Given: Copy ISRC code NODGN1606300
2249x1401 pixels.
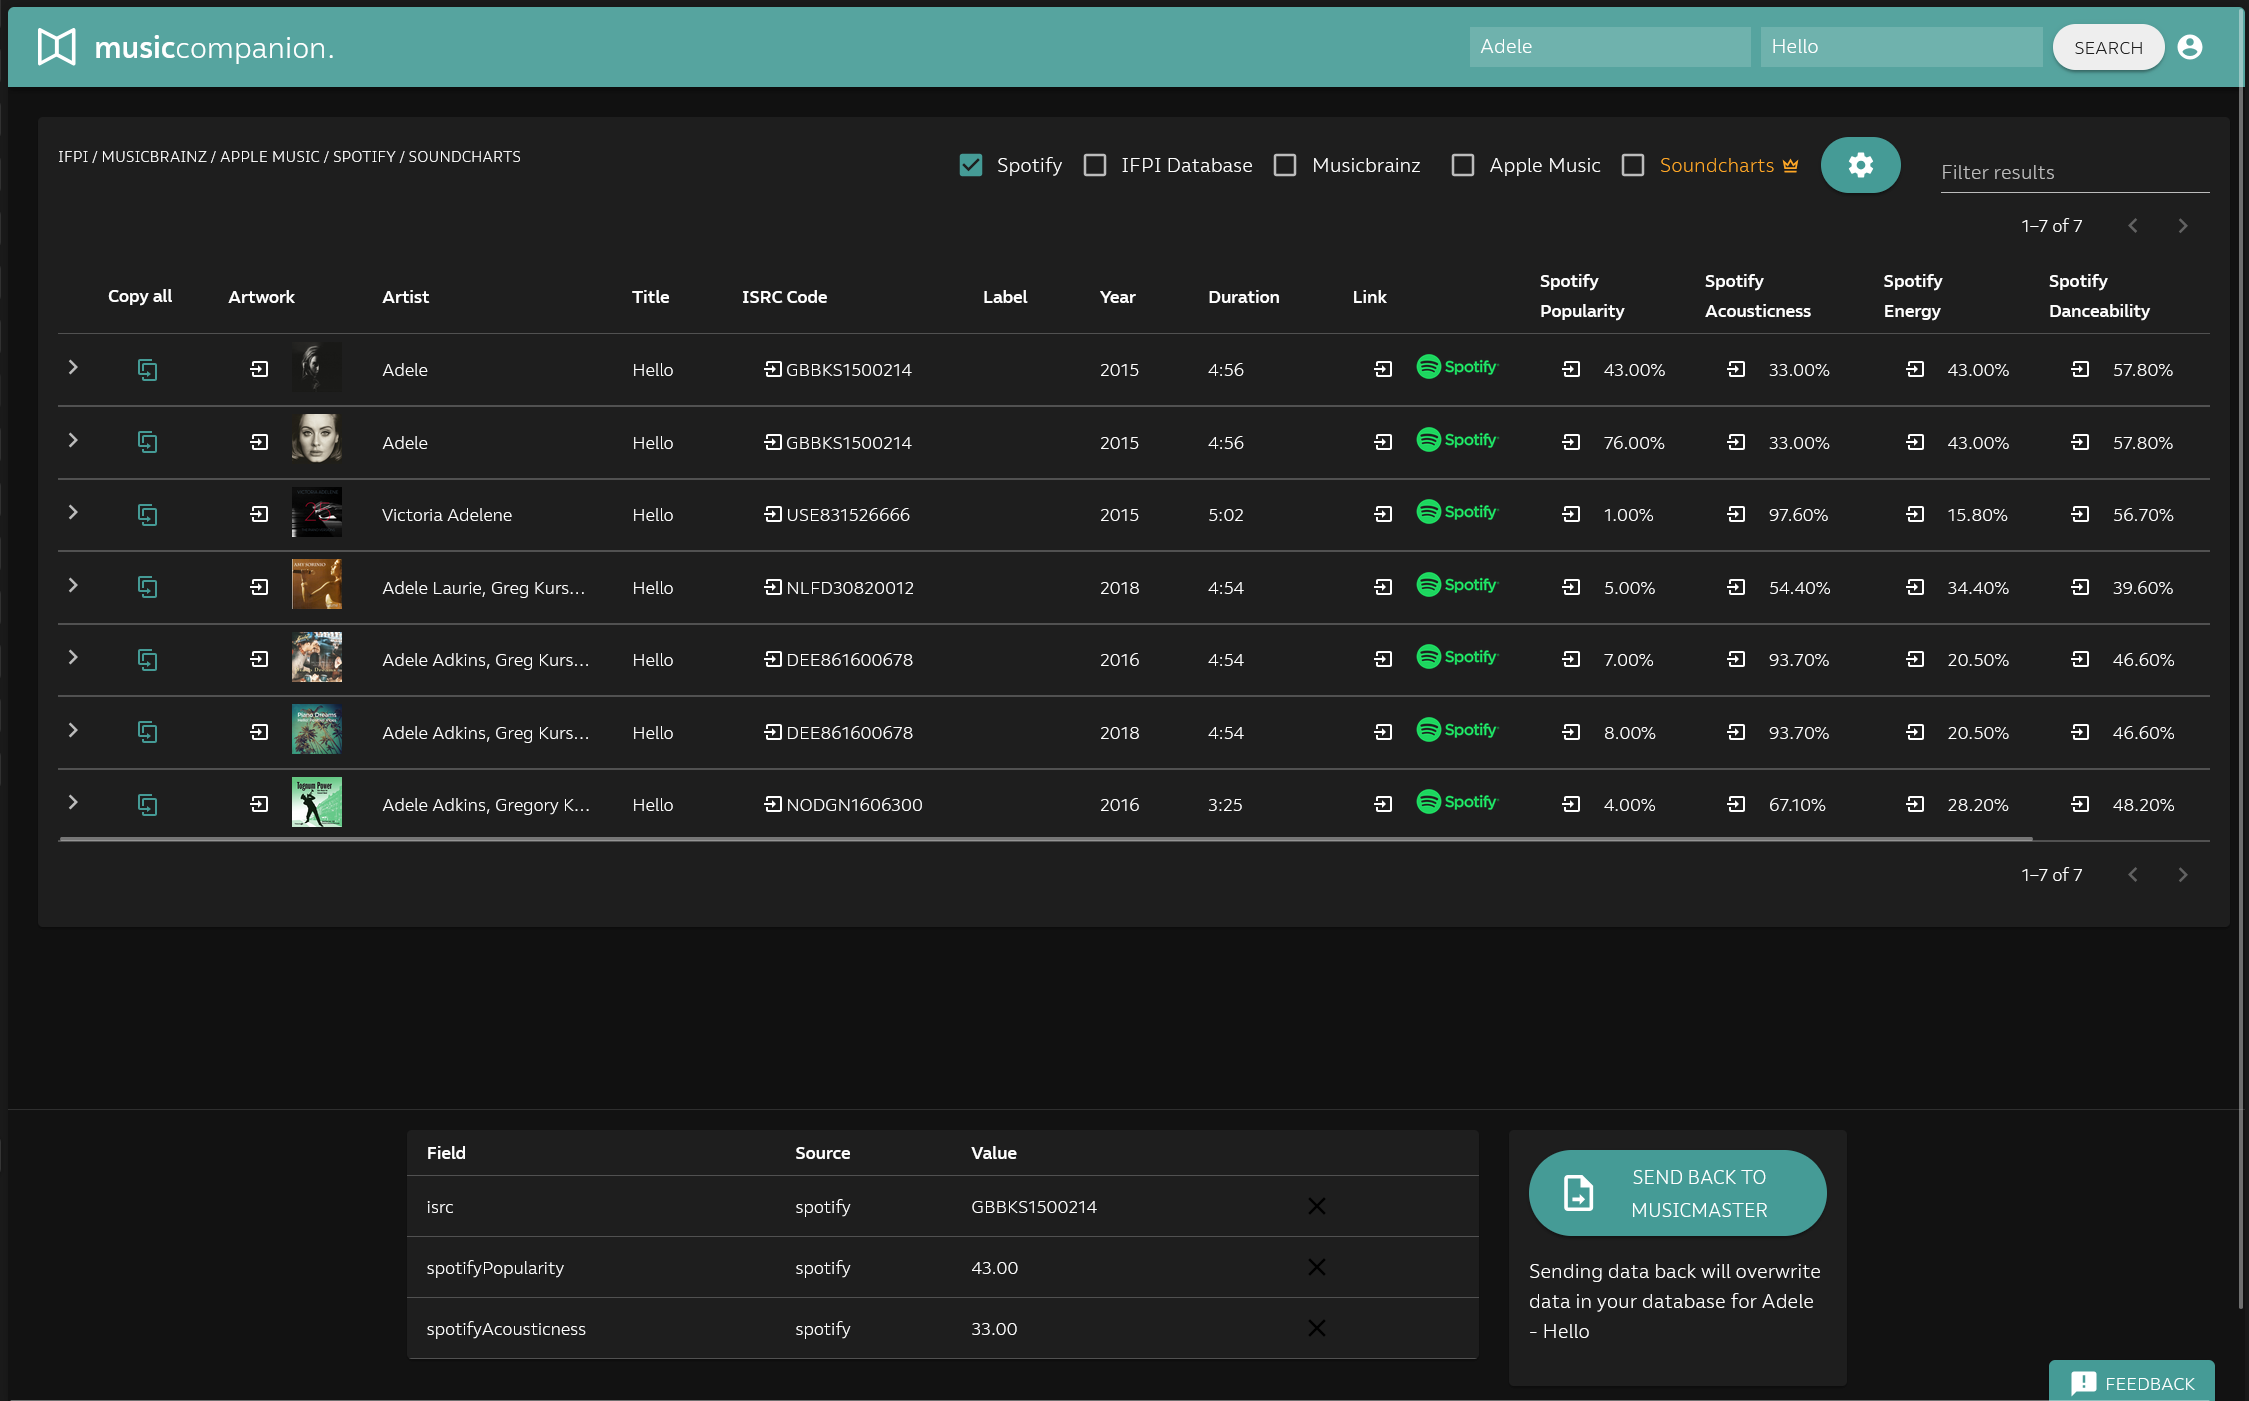Looking at the screenshot, I should click(x=772, y=804).
